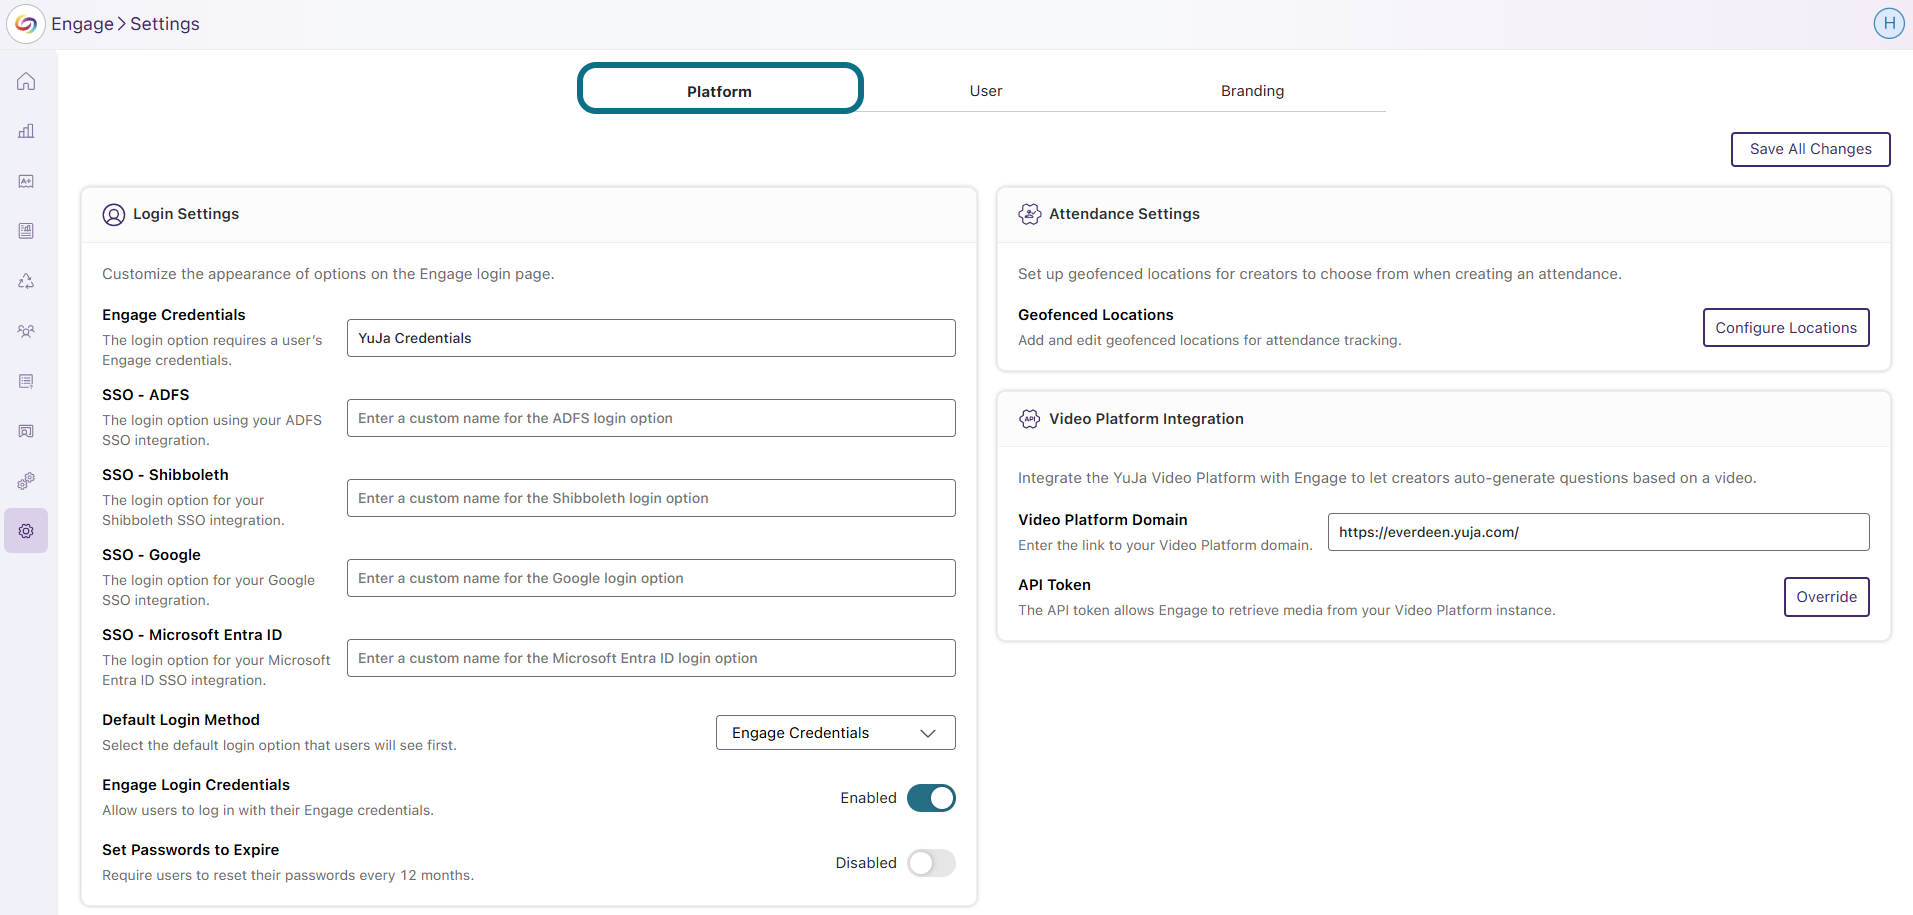Switch to the Platform tab
The image size is (1913, 915).
[720, 89]
